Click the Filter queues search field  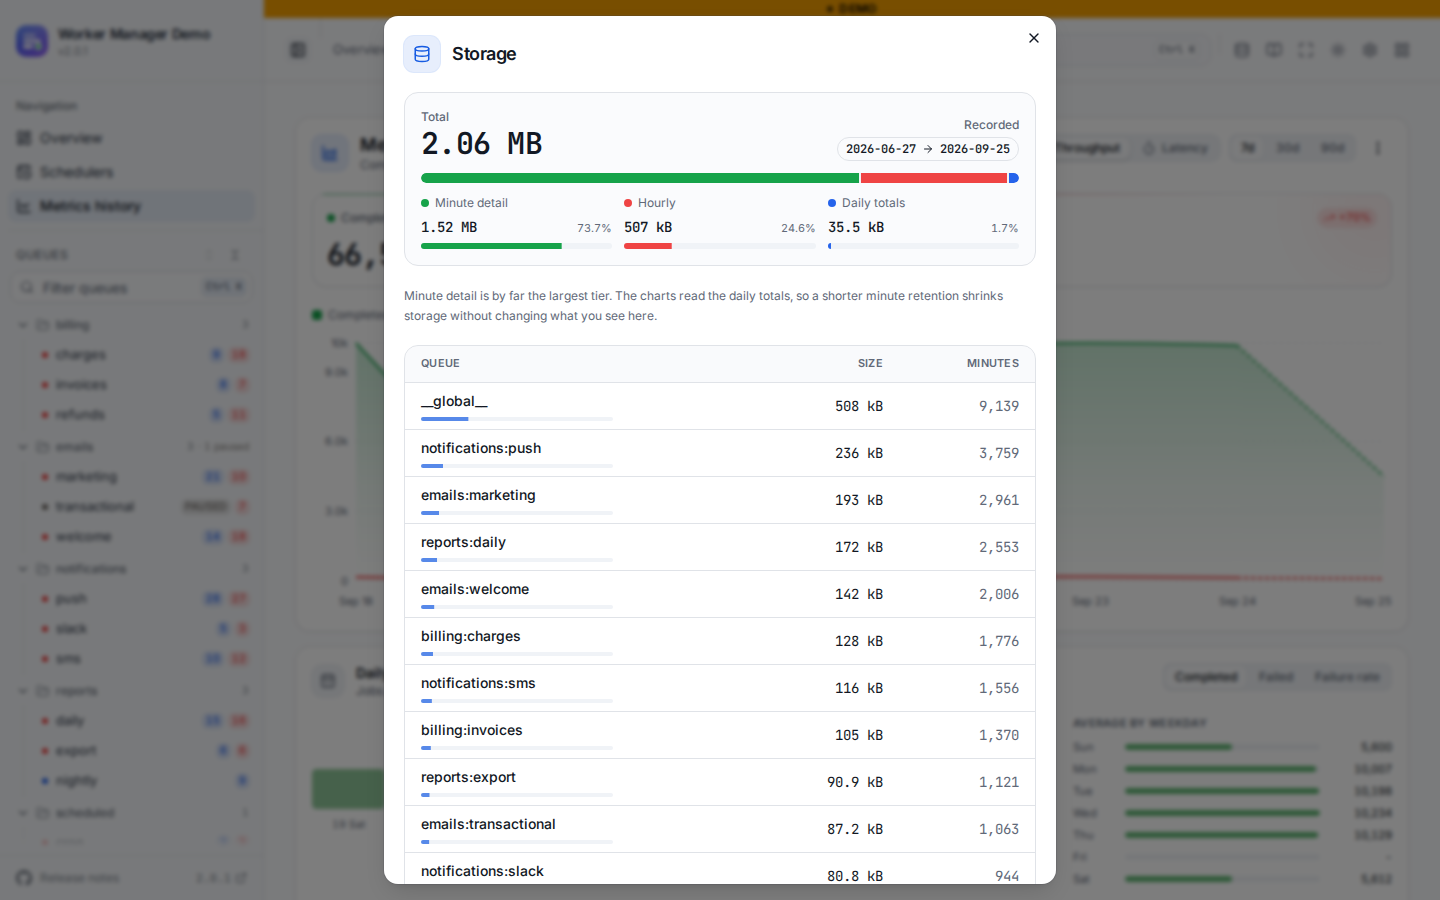point(131,288)
